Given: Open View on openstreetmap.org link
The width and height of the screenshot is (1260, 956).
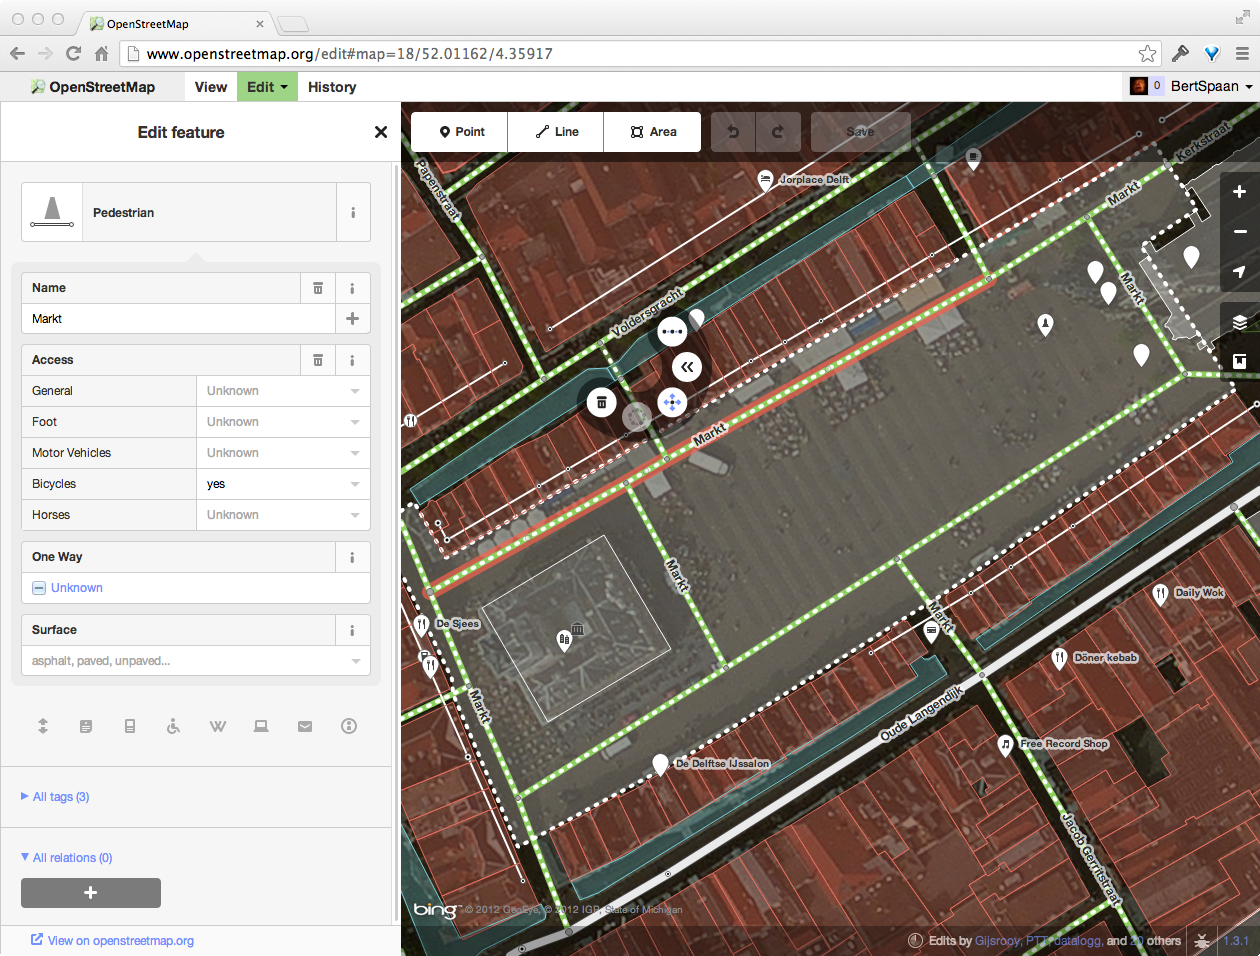Looking at the screenshot, I should coord(120,941).
